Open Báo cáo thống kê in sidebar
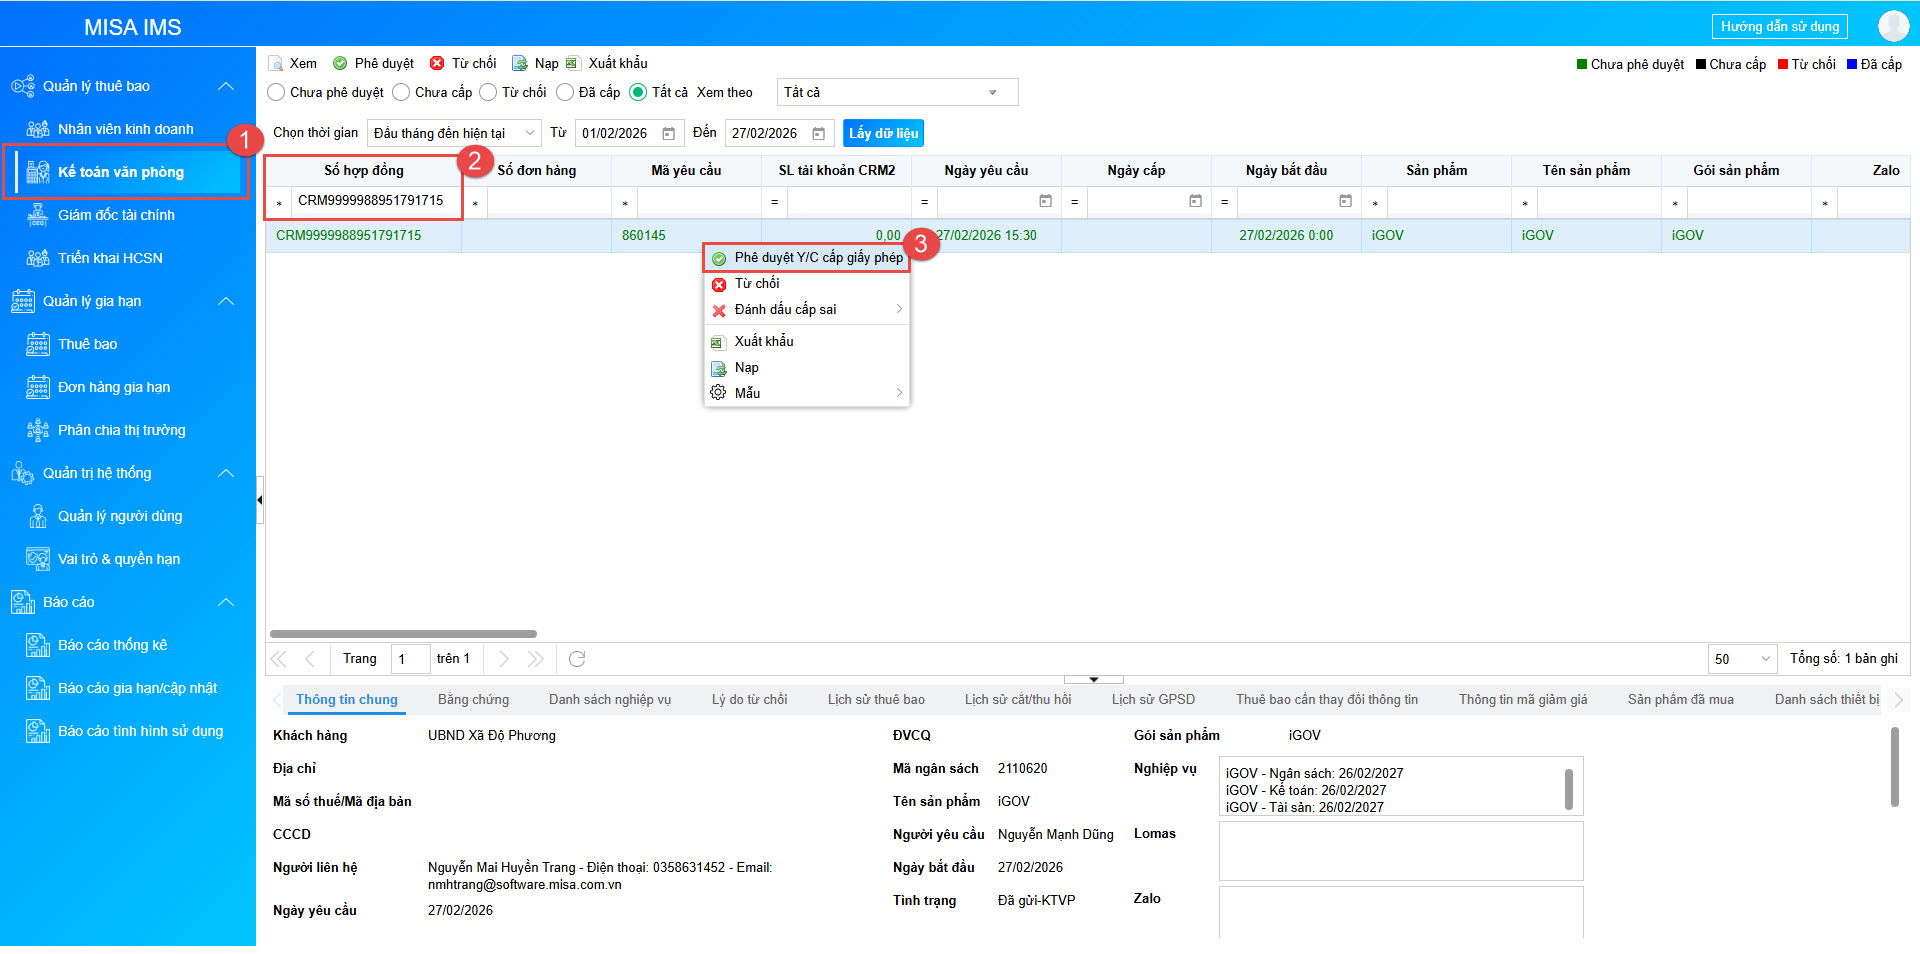Screen dimensions: 1920x954 [x=112, y=645]
